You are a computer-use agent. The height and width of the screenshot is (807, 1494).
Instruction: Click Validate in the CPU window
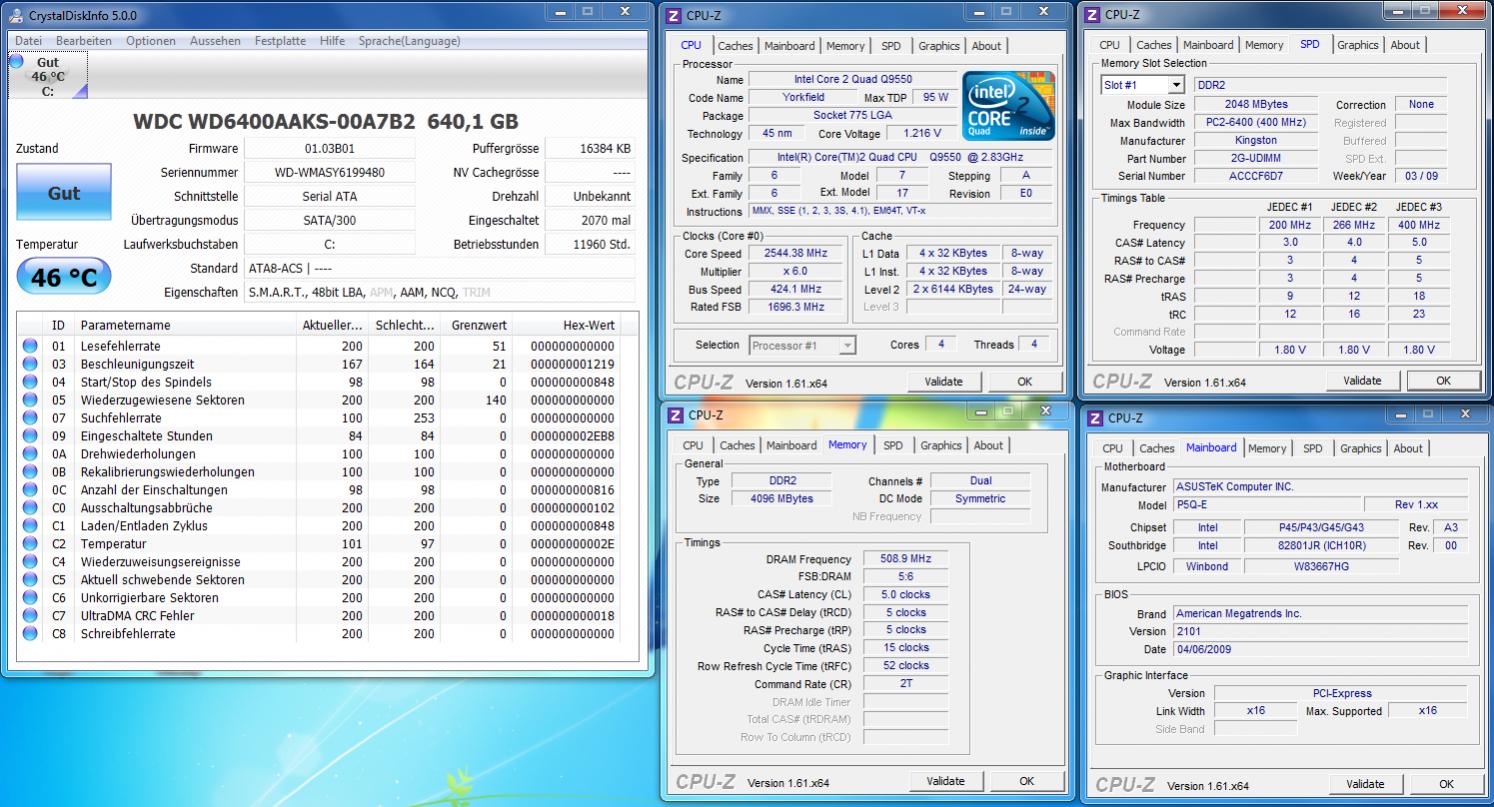pyautogui.click(x=944, y=381)
